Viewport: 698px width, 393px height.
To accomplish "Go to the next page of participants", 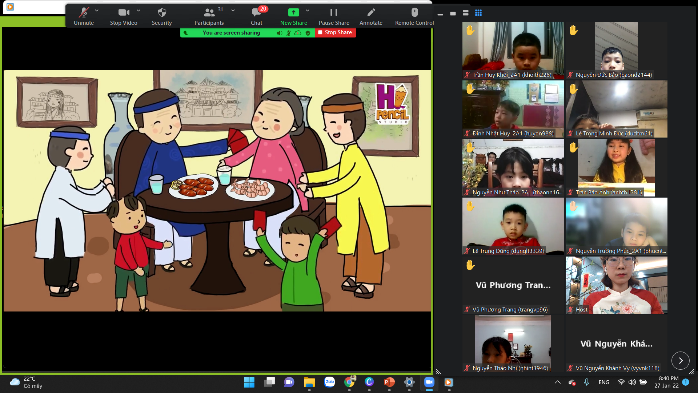I will point(680,361).
